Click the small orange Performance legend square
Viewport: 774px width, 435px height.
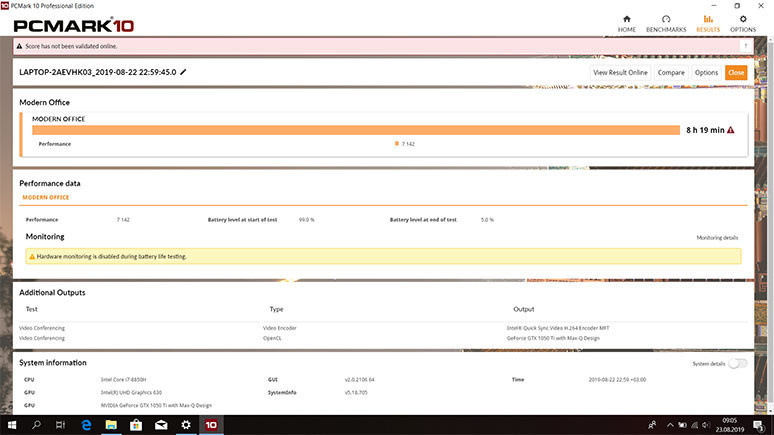point(396,144)
